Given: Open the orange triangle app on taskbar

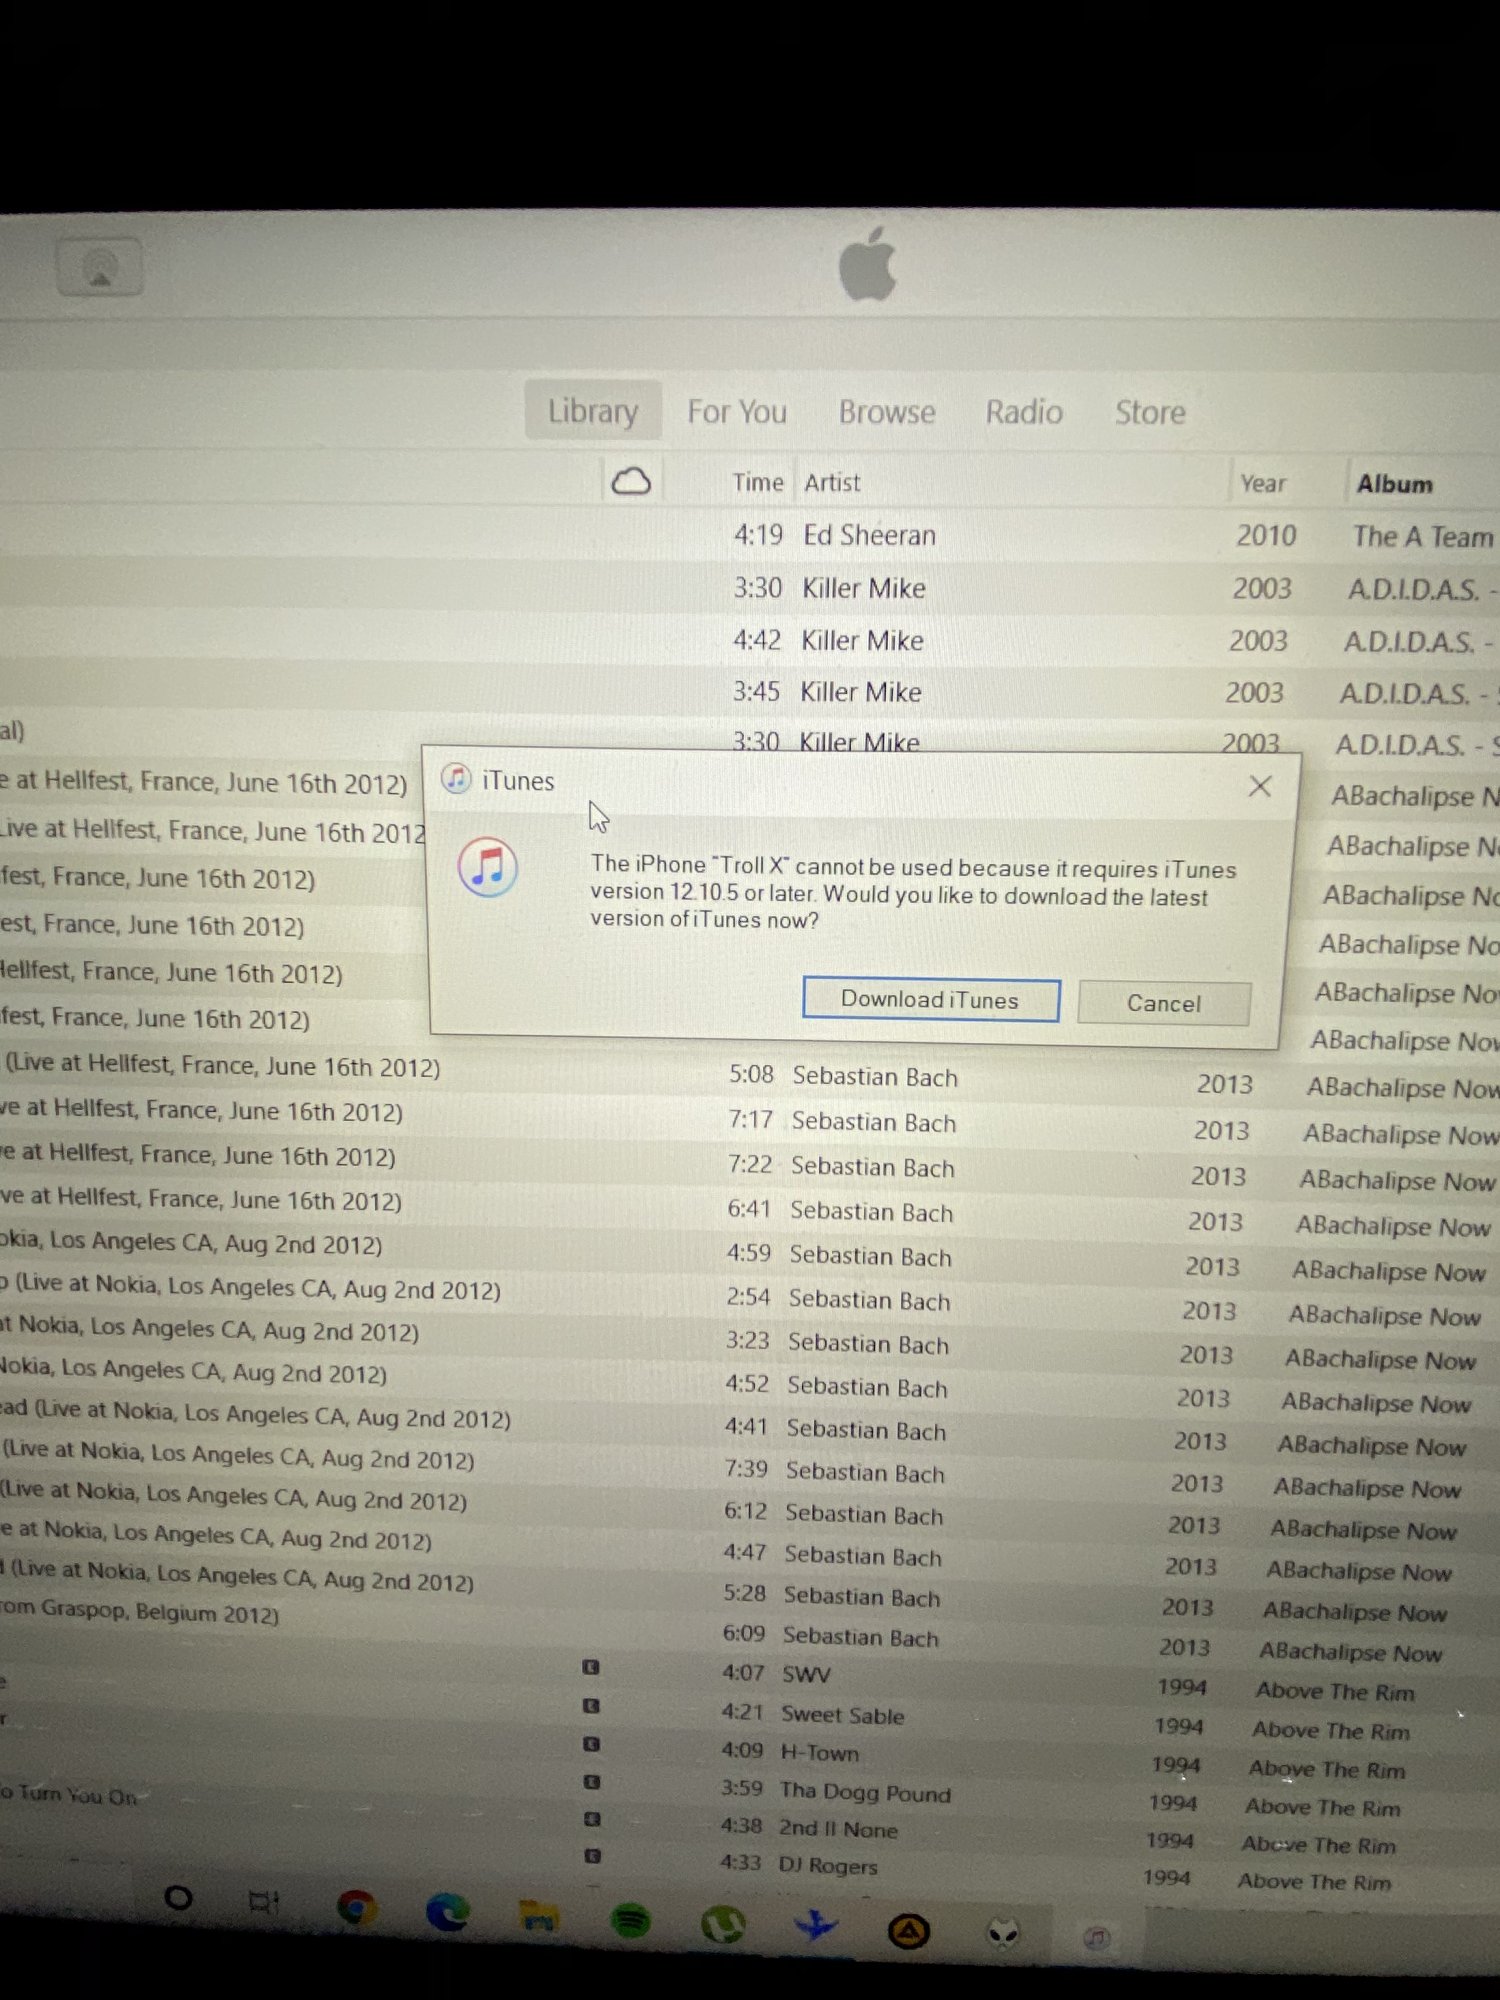Looking at the screenshot, I should [x=908, y=1931].
